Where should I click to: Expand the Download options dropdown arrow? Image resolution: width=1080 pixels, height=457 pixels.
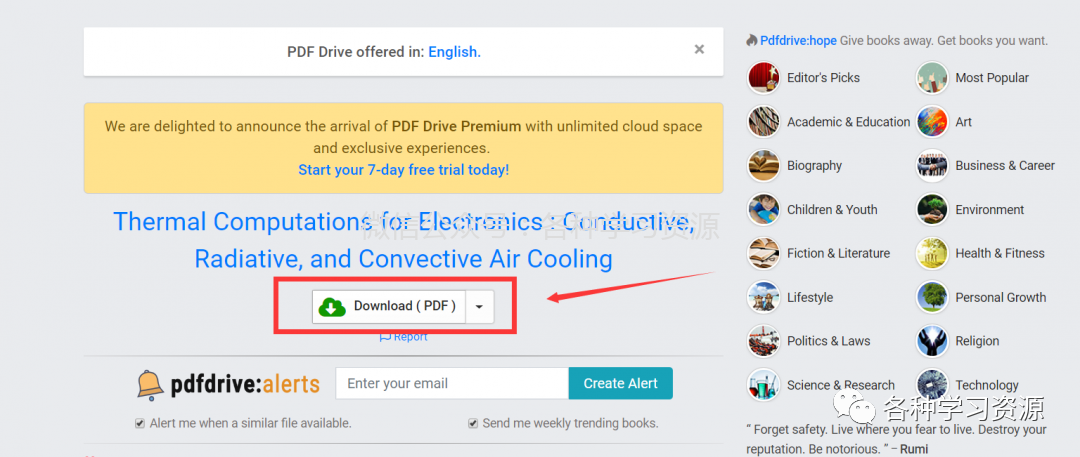tap(480, 307)
